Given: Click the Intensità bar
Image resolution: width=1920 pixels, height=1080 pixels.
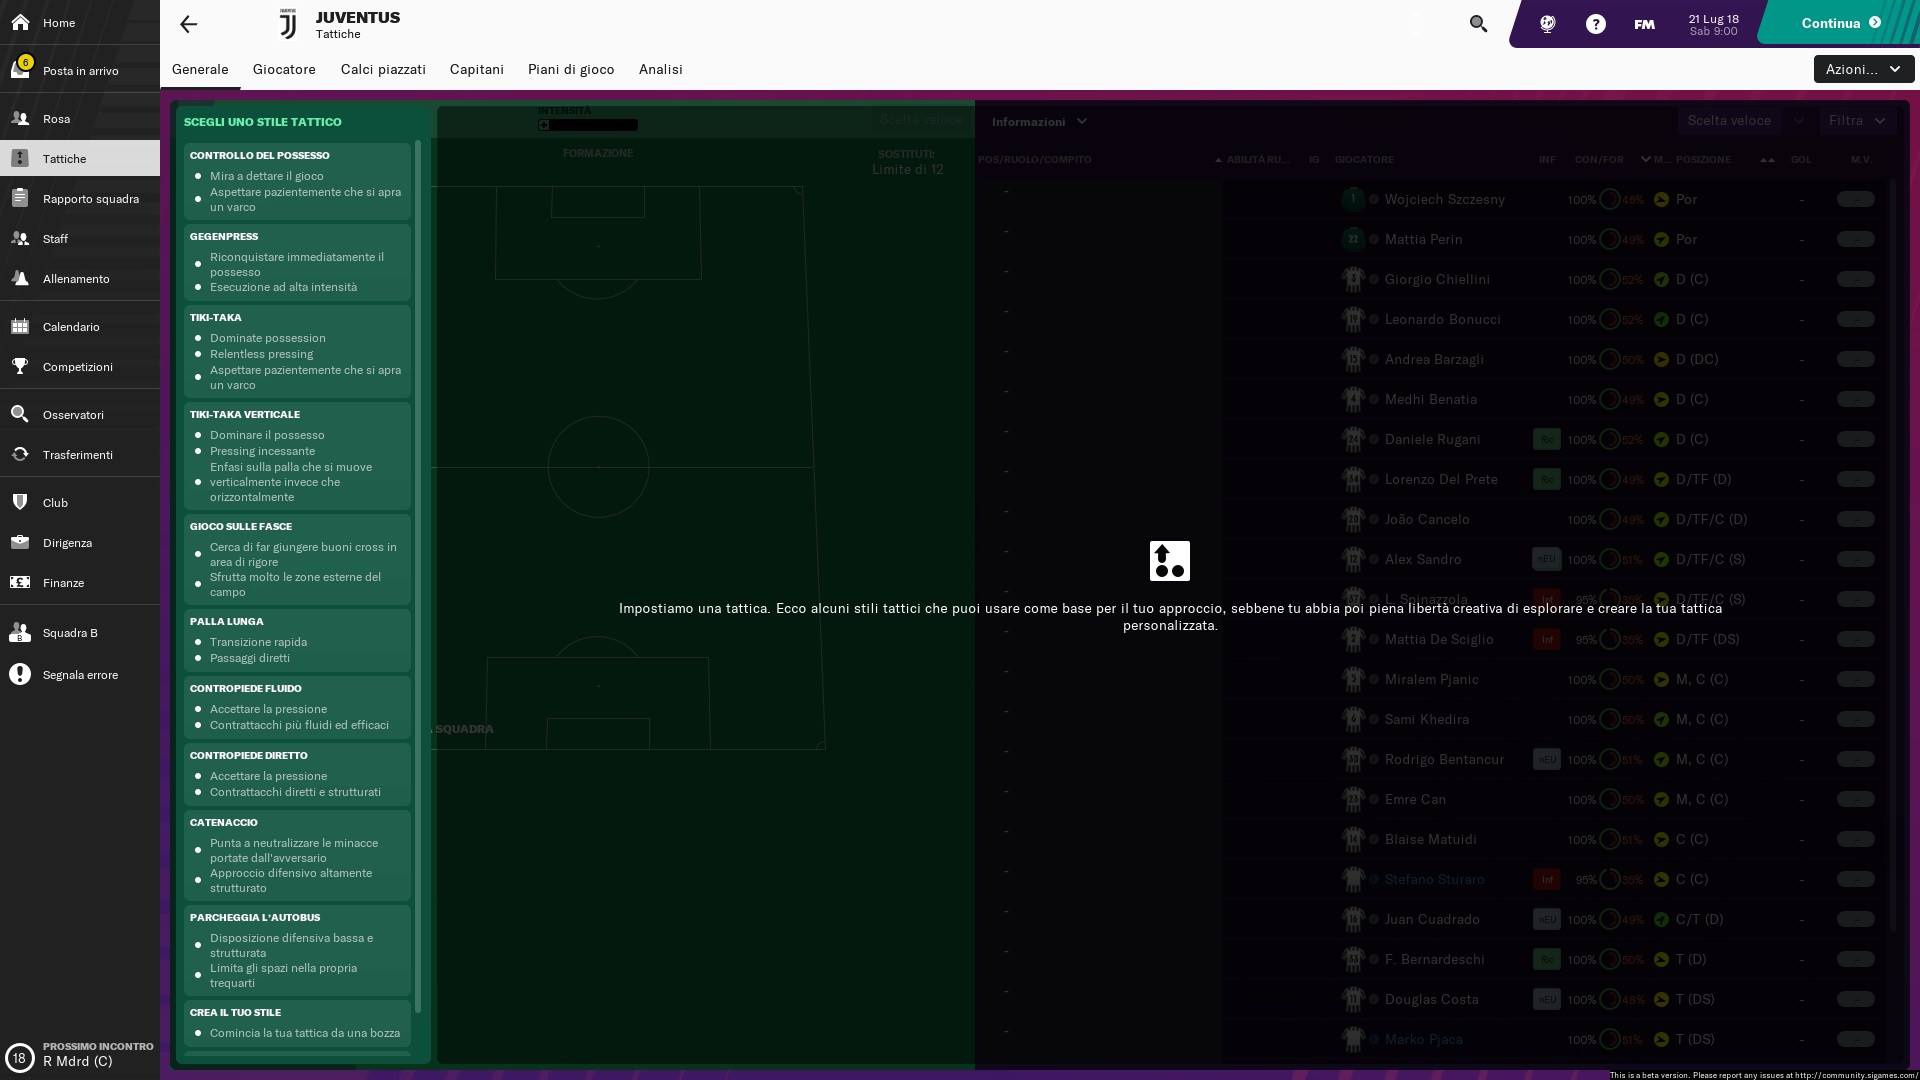Looking at the screenshot, I should click(588, 125).
